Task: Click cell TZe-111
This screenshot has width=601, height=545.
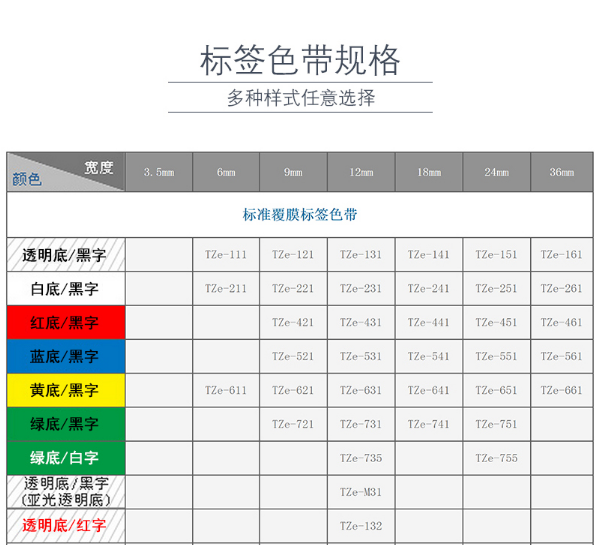Action: (x=226, y=255)
